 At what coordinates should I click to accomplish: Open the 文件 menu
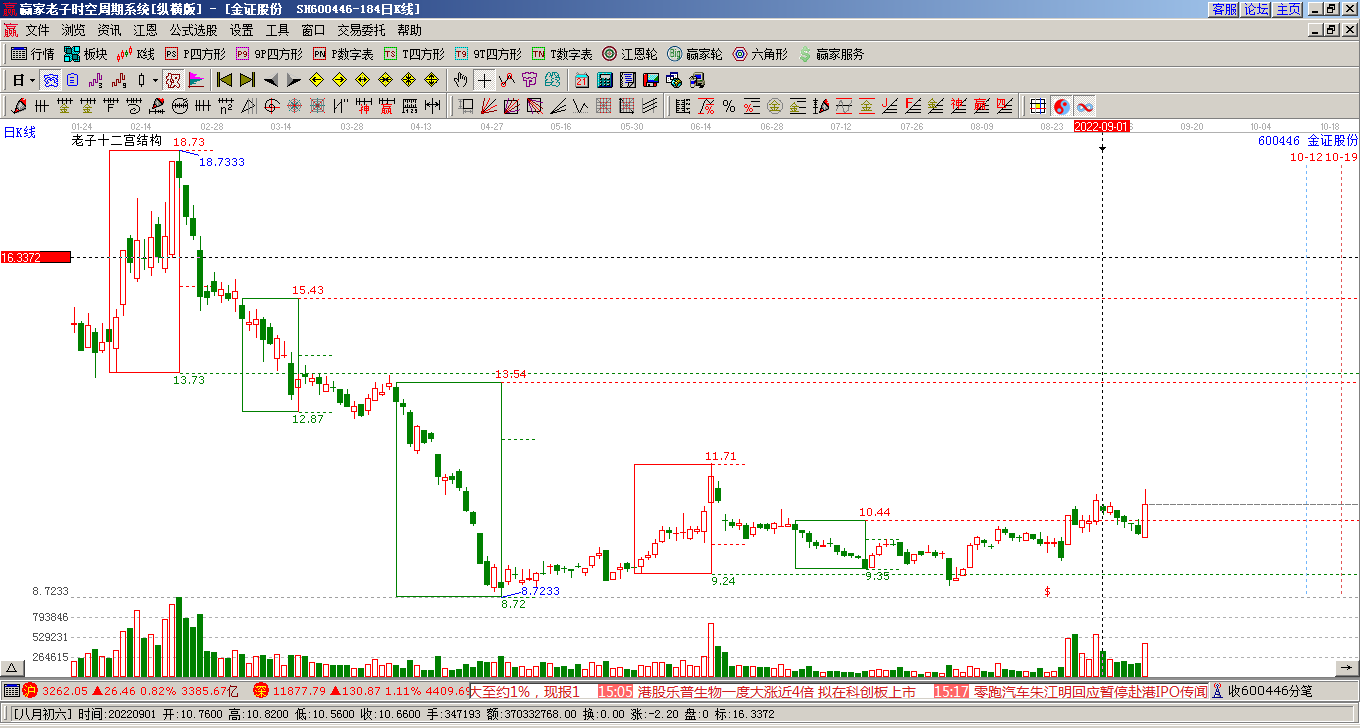(37, 30)
